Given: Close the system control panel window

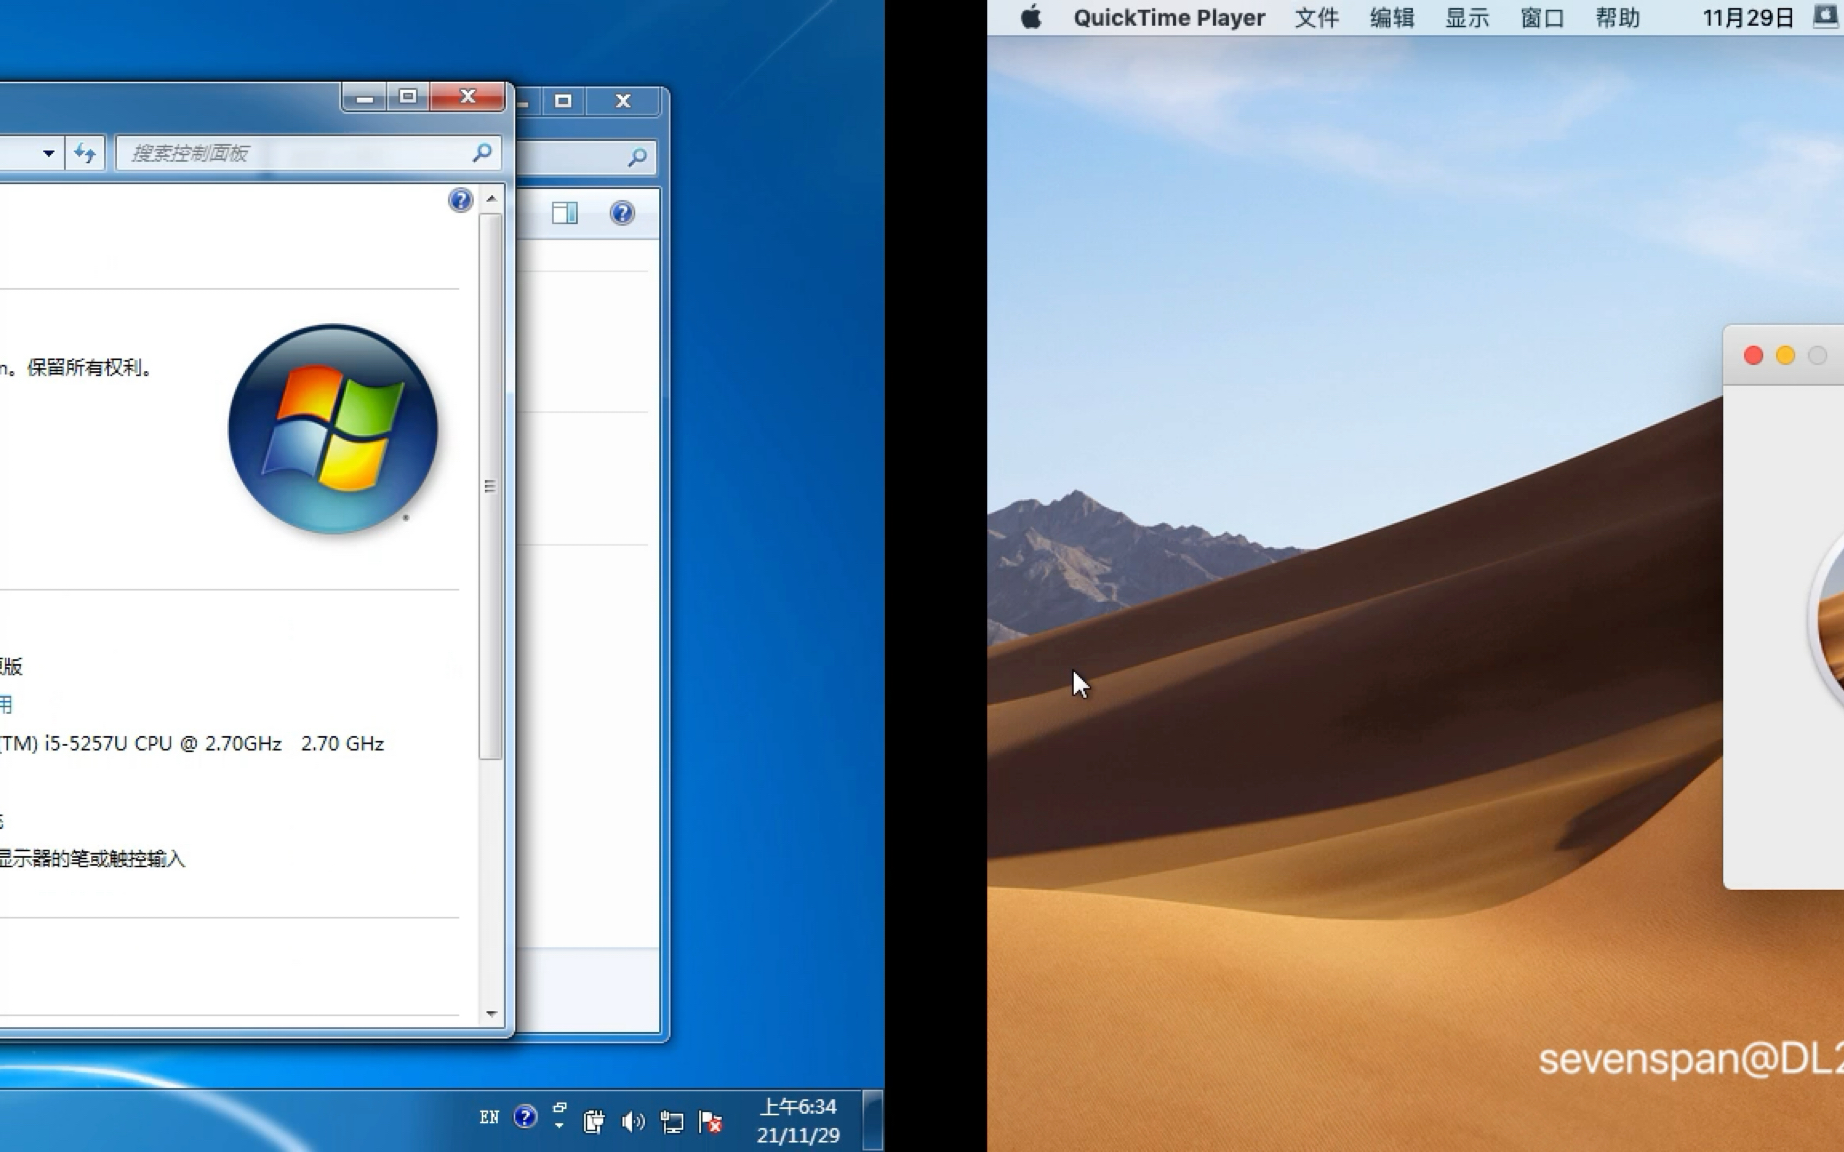Looking at the screenshot, I should 467,97.
